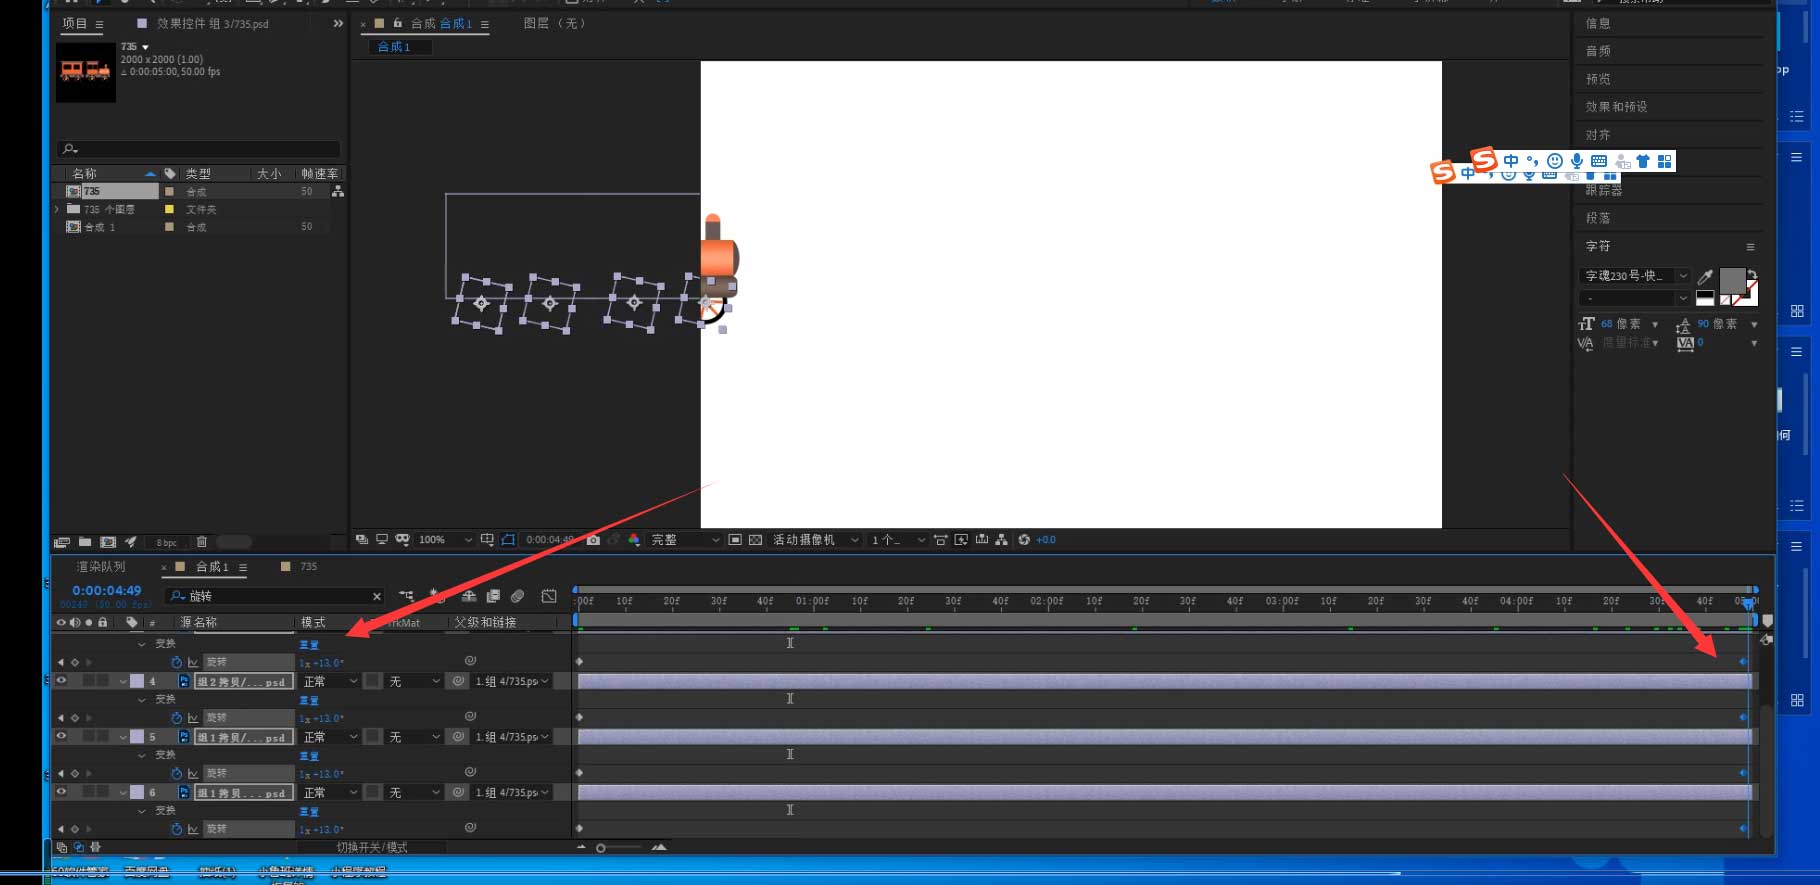Click the current time 0:00:04:49 display
The height and width of the screenshot is (885, 1820).
click(x=107, y=591)
